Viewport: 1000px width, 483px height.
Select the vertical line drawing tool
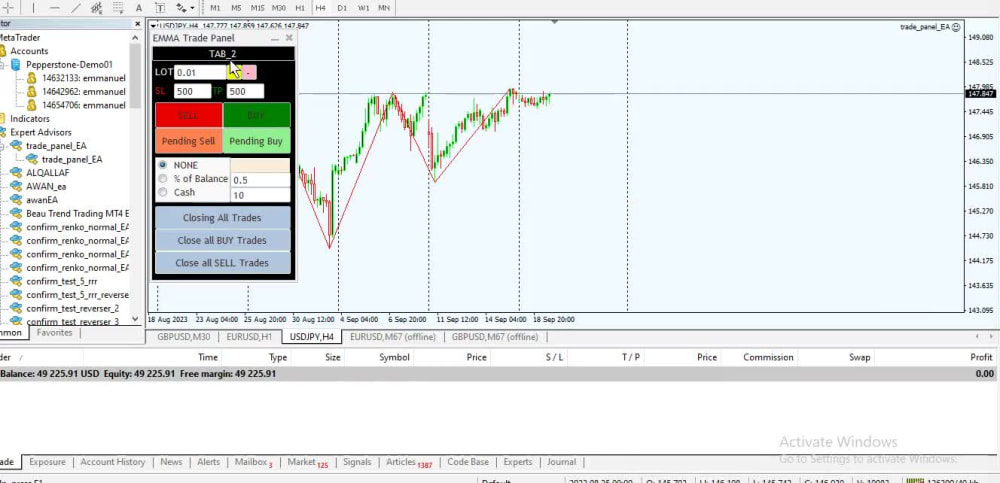[x=34, y=8]
